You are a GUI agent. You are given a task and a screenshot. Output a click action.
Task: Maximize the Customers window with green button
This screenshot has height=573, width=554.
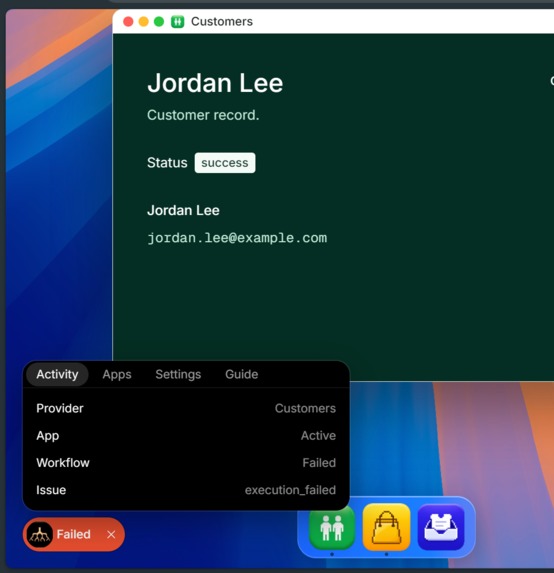tap(159, 22)
